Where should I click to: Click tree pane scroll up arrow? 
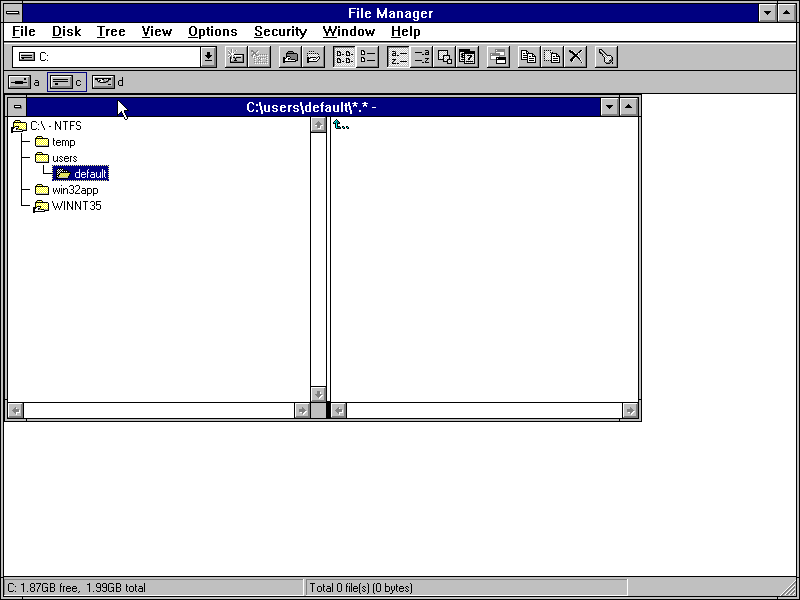[318, 125]
